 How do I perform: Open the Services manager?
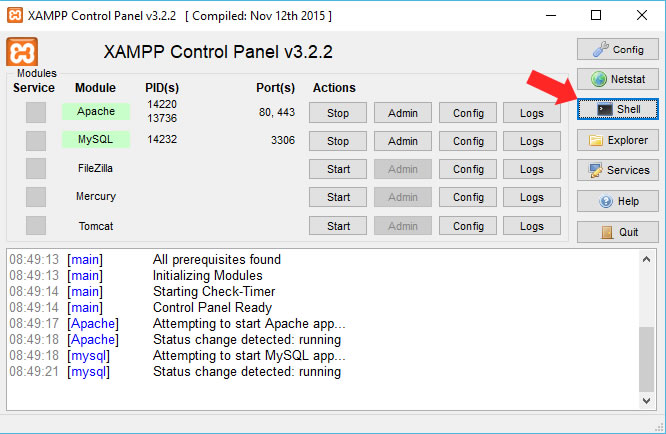click(x=618, y=170)
